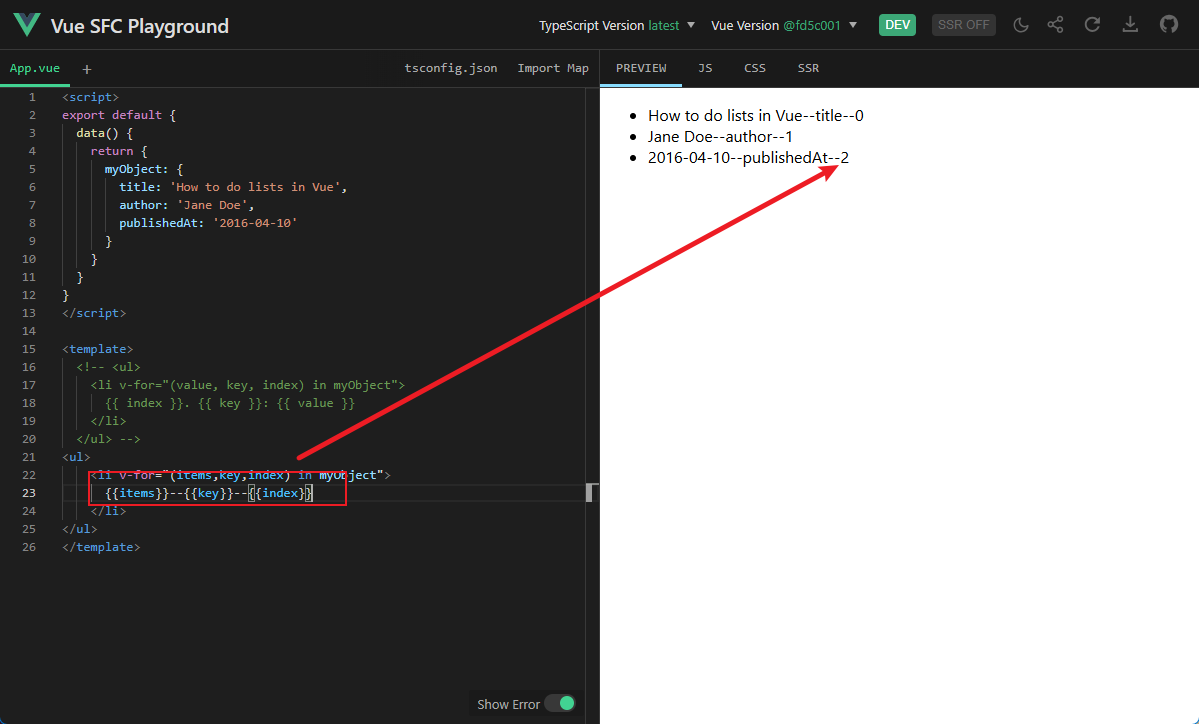This screenshot has height=724, width=1199.
Task: Click preview item 'Jane Doe--author--1'
Action: point(720,137)
